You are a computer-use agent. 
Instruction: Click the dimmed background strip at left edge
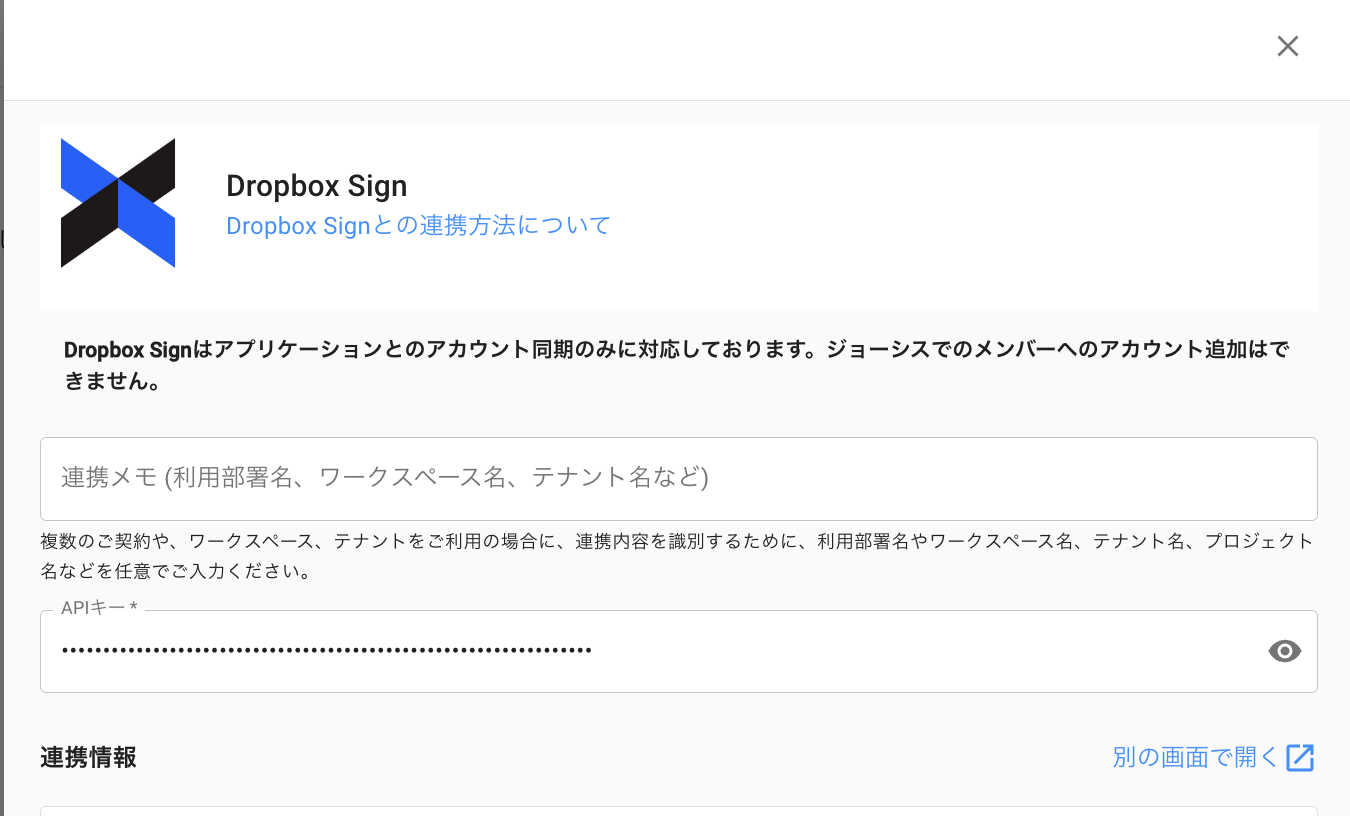pos(2,400)
